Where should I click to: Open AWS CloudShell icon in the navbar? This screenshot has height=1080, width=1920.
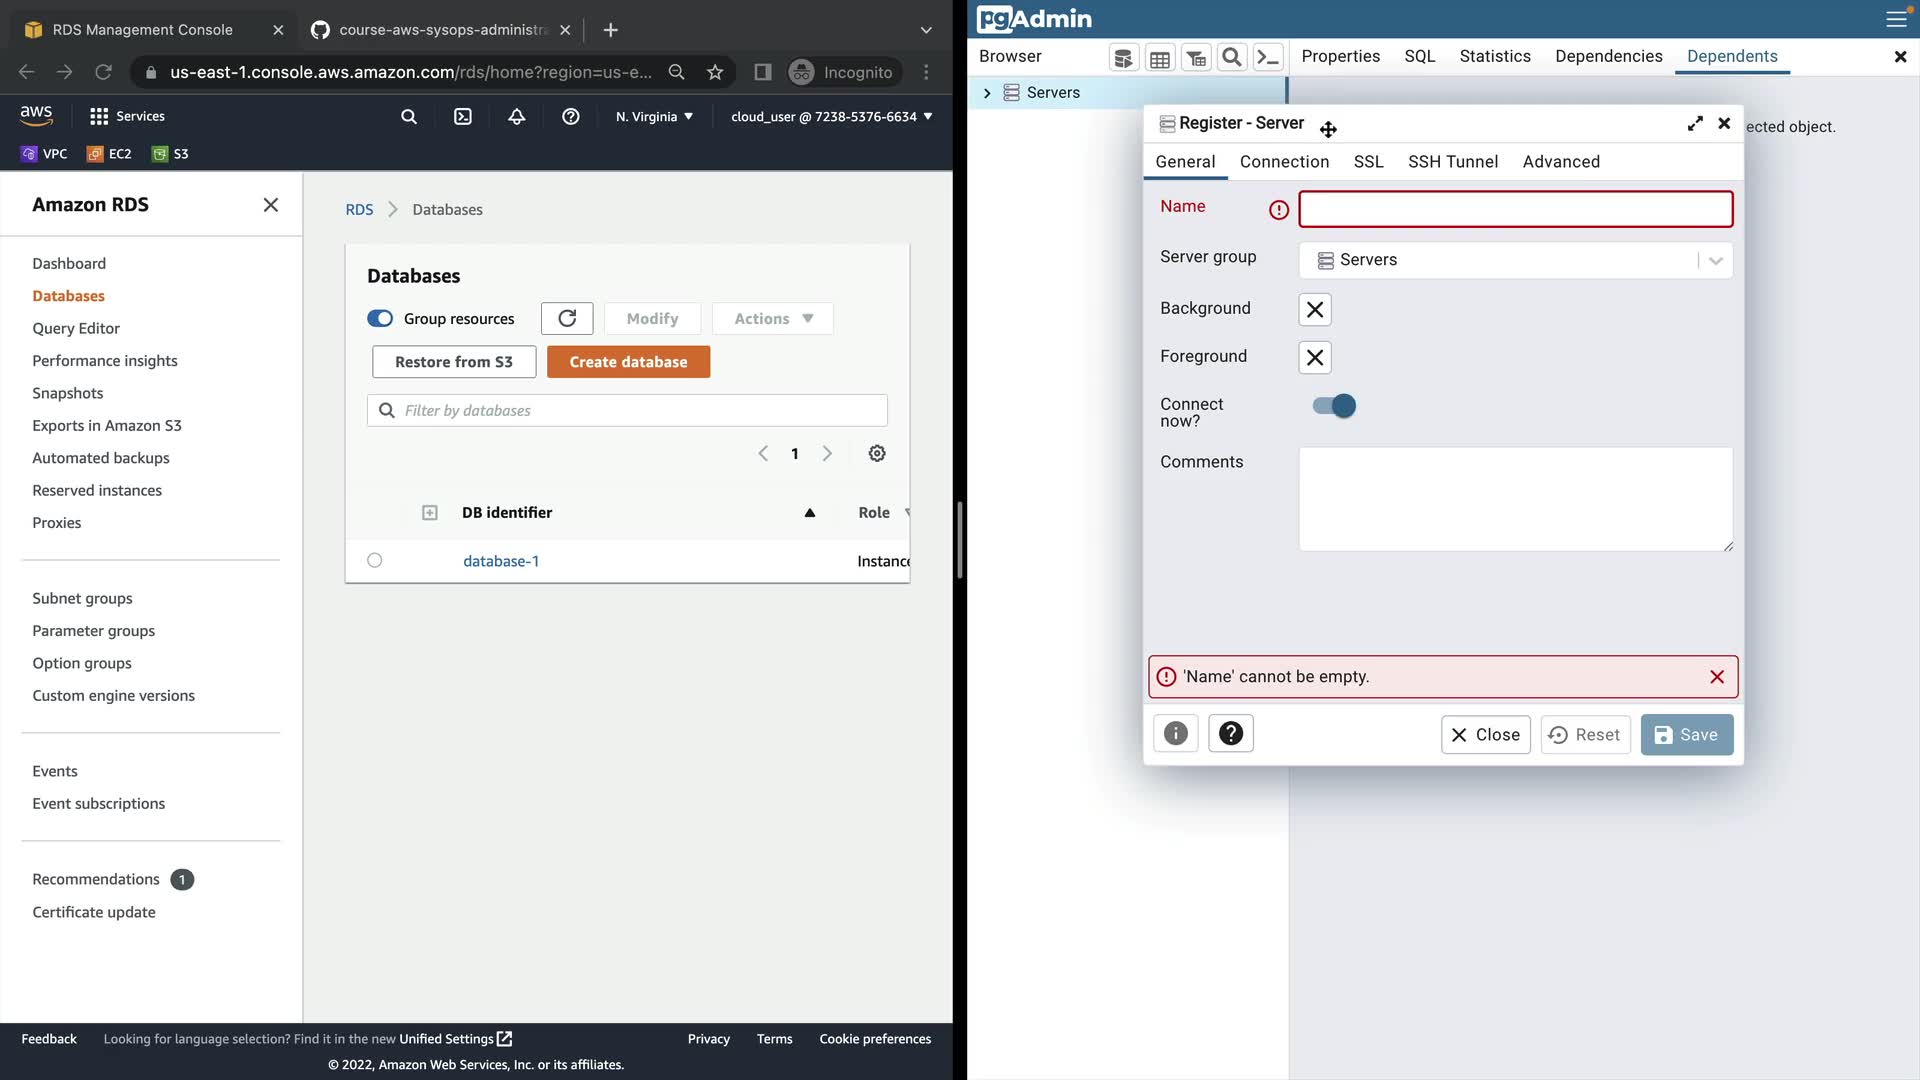[463, 117]
